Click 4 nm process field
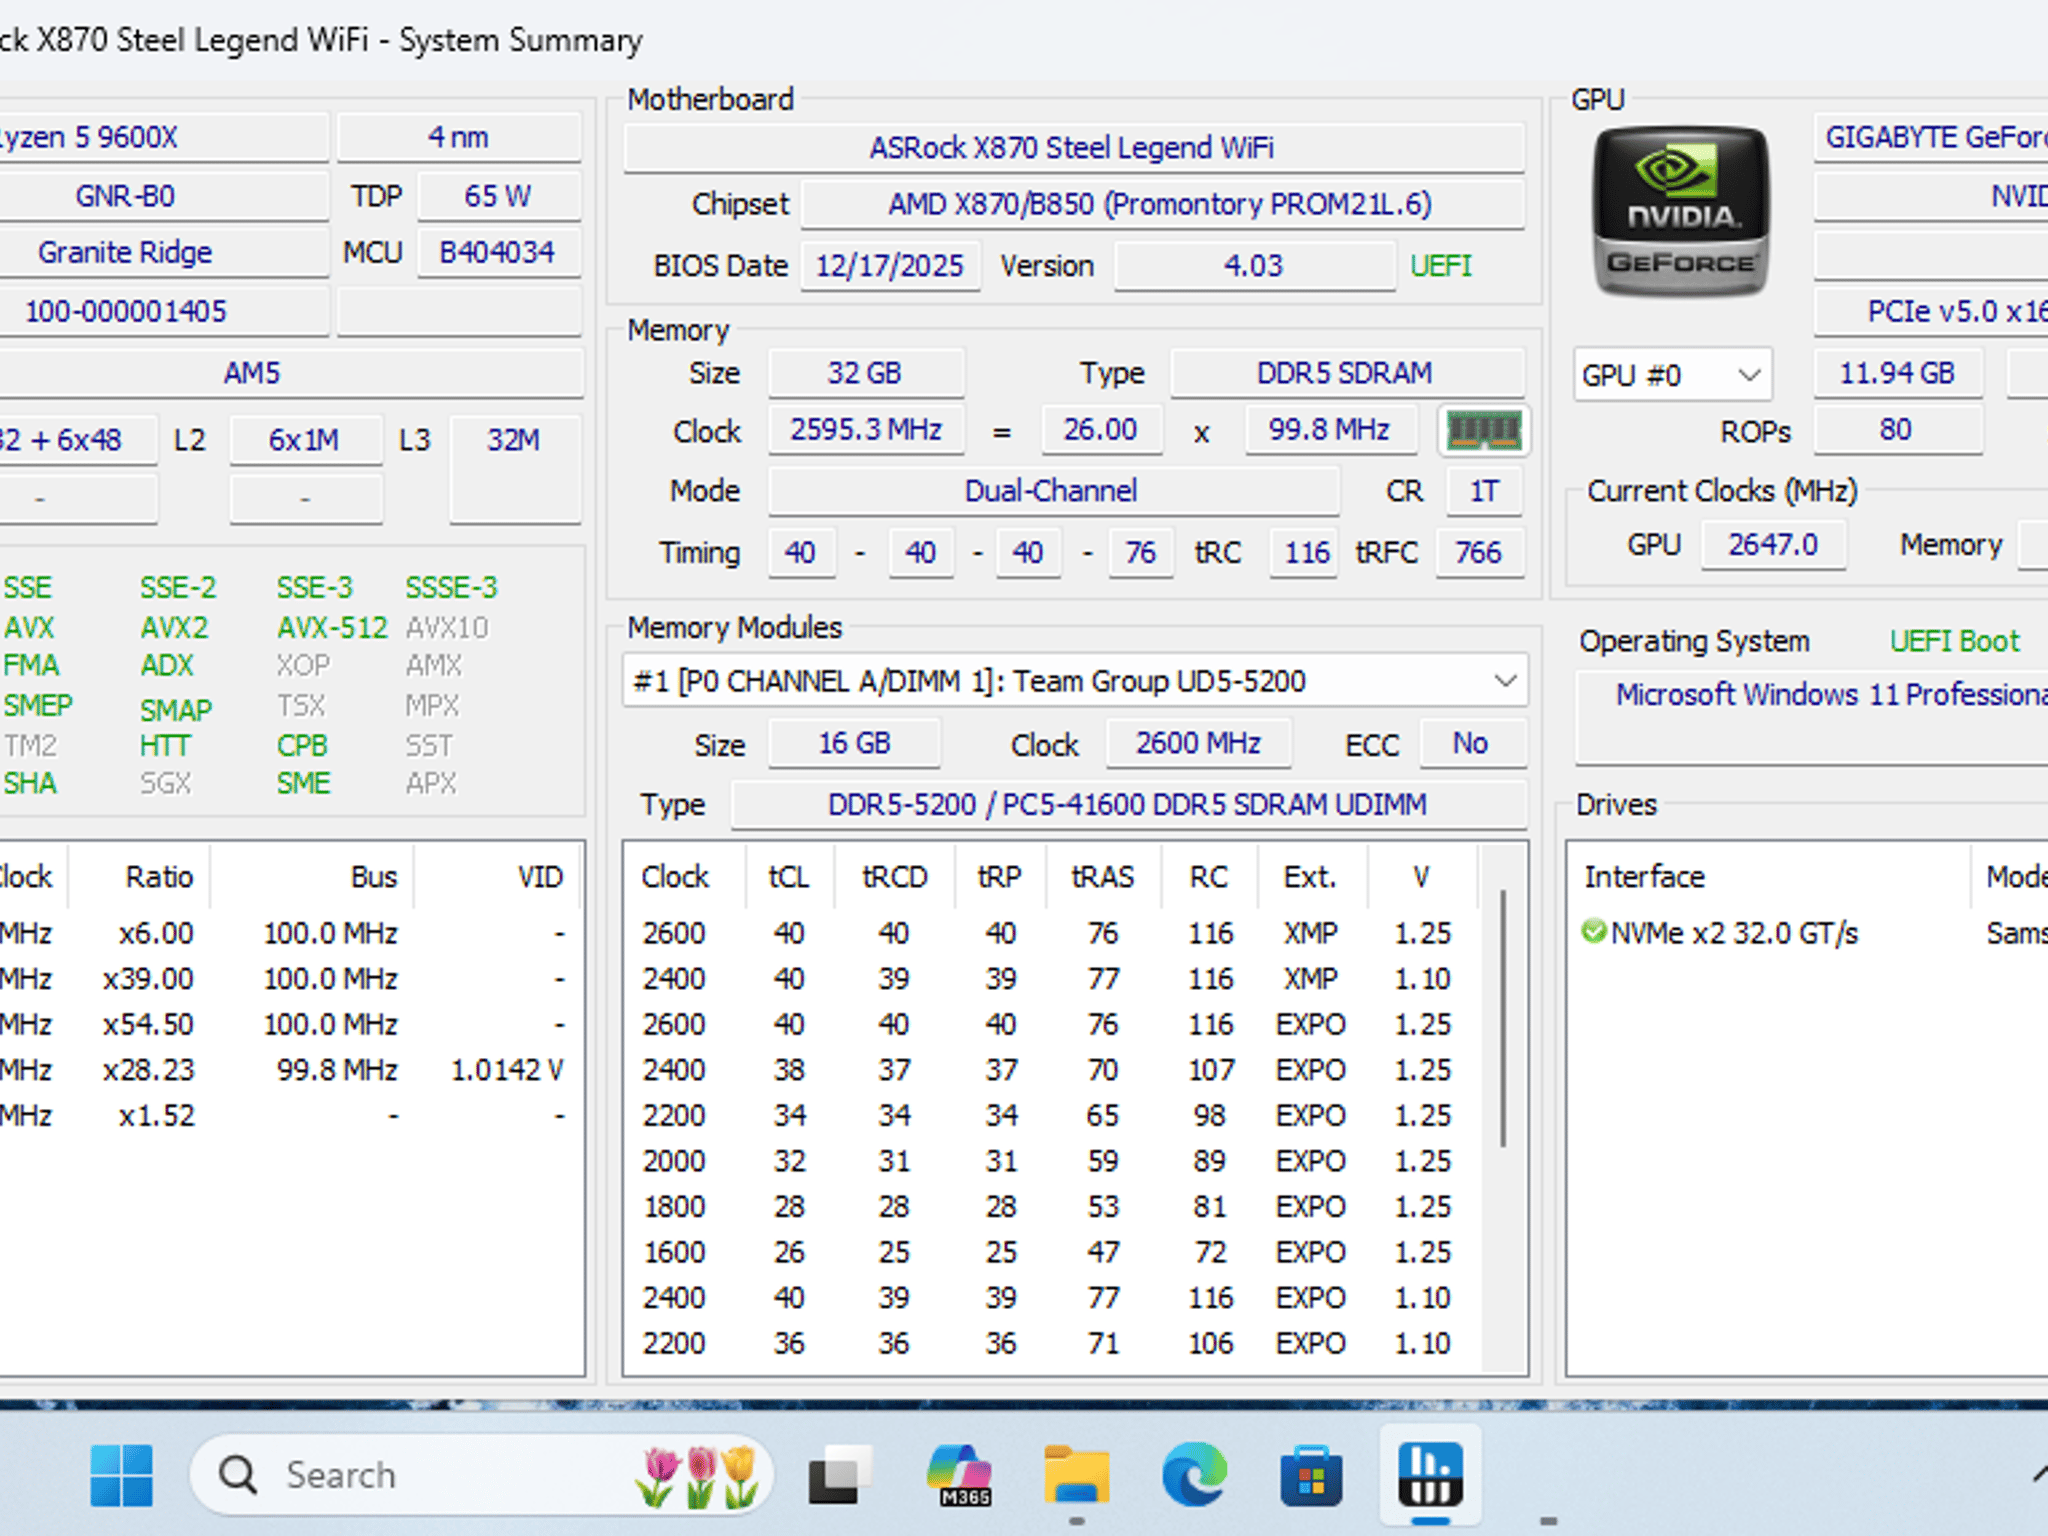This screenshot has width=2048, height=1536. [x=459, y=137]
